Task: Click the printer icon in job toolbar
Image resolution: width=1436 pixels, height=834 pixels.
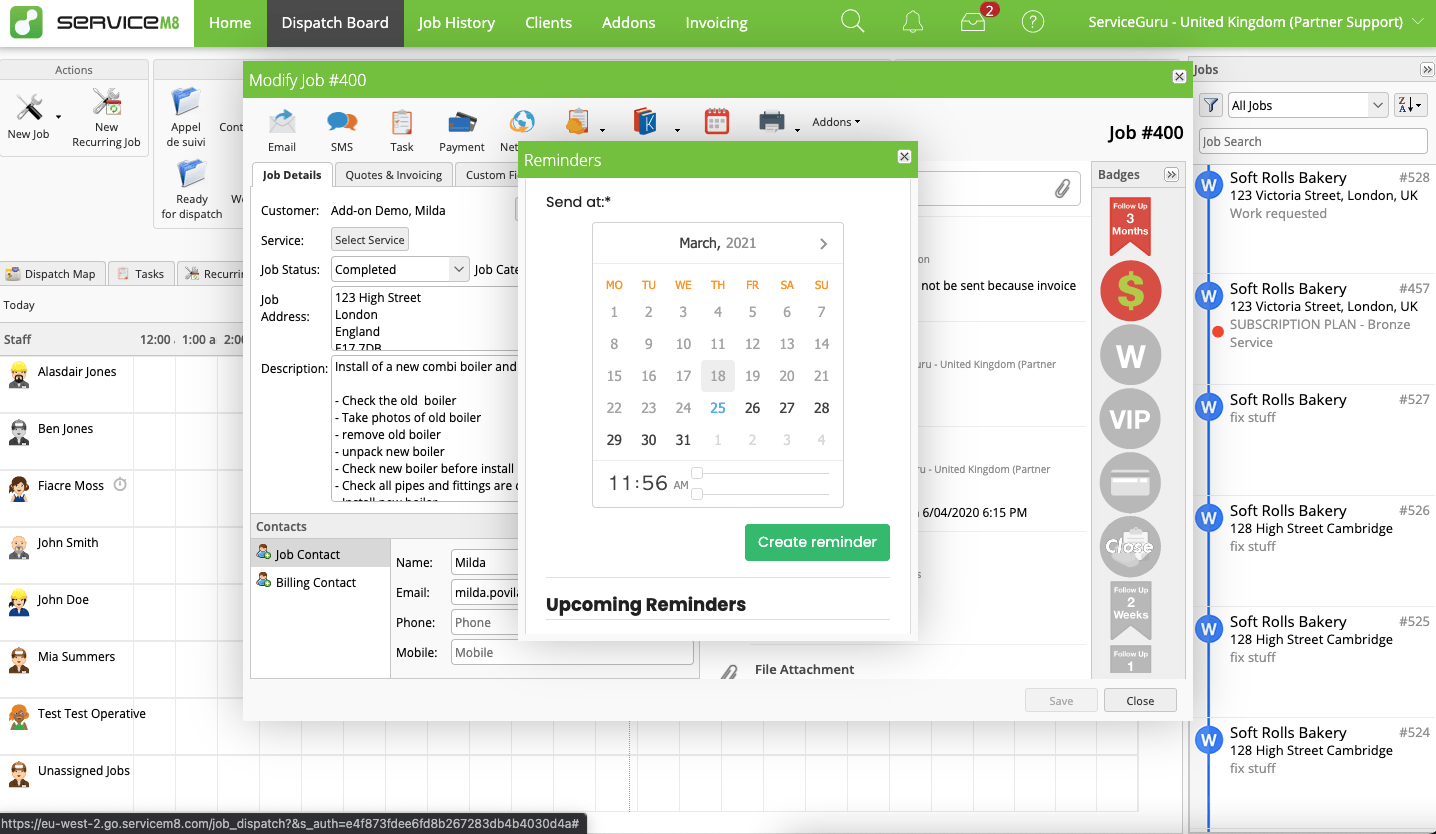Action: click(772, 122)
